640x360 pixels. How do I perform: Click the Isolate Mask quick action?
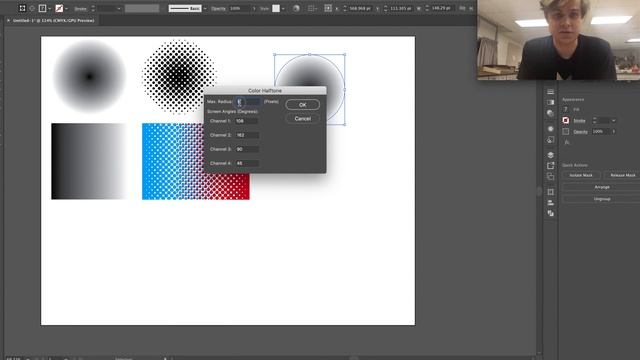pos(581,175)
